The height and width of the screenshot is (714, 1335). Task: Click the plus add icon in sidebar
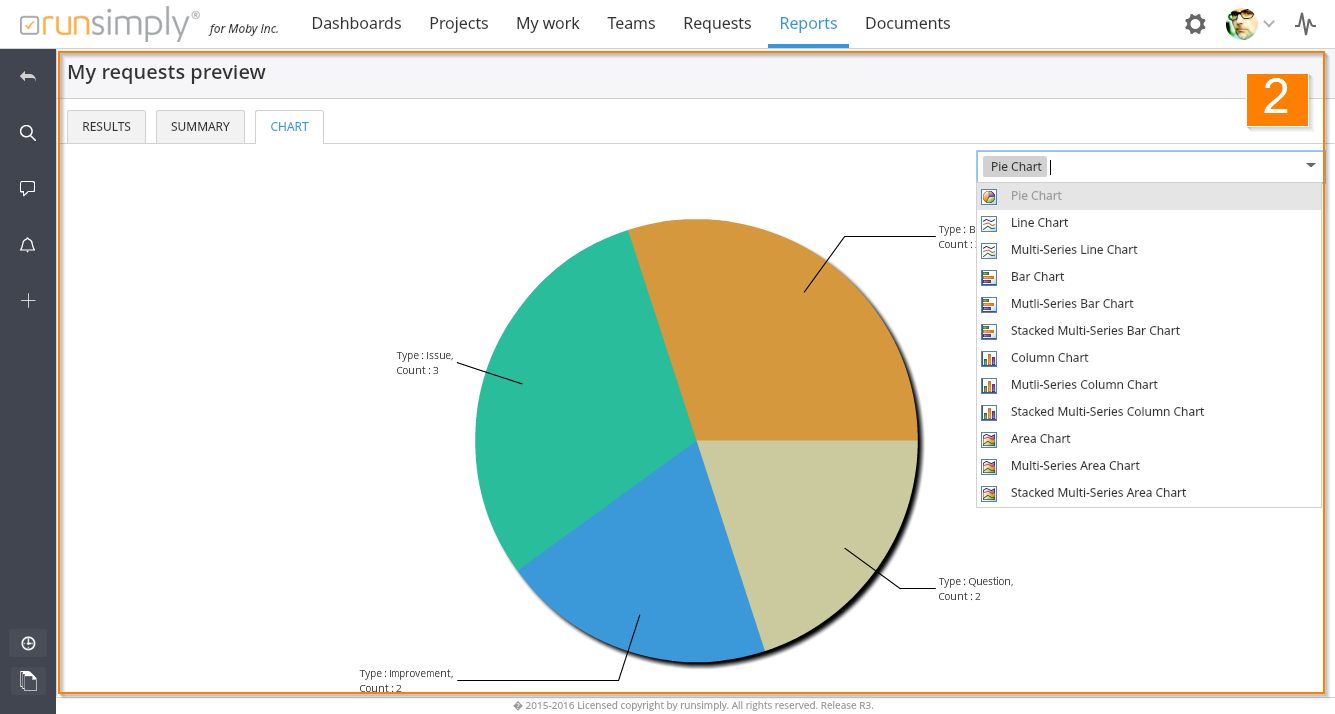[x=28, y=300]
